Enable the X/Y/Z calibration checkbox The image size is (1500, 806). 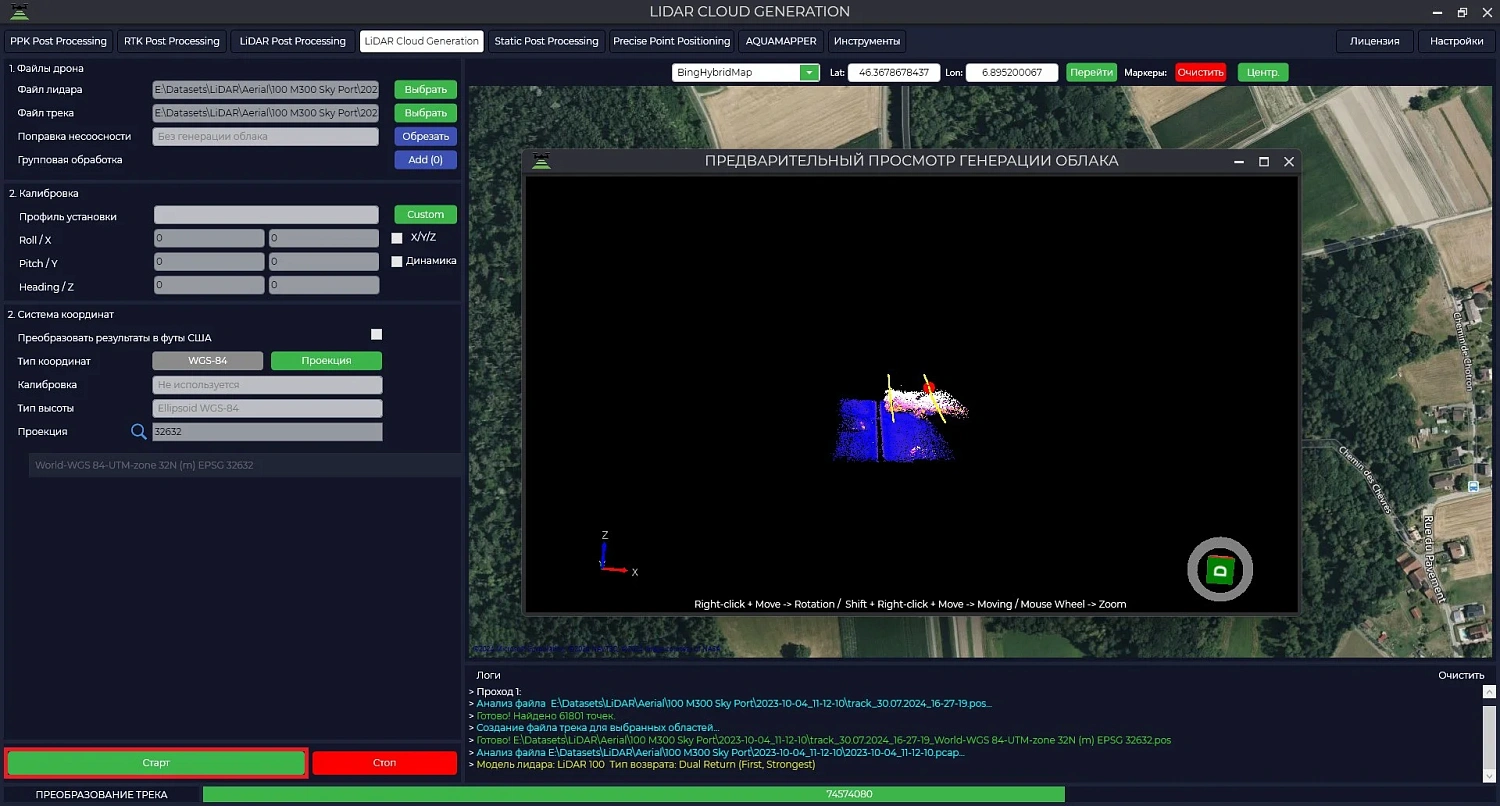click(396, 237)
